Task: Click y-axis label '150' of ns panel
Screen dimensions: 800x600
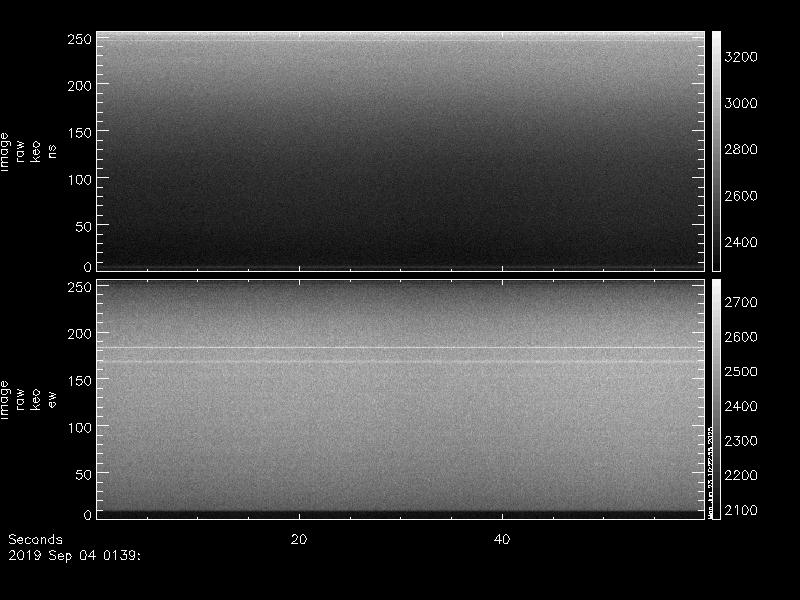Action: 80,133
